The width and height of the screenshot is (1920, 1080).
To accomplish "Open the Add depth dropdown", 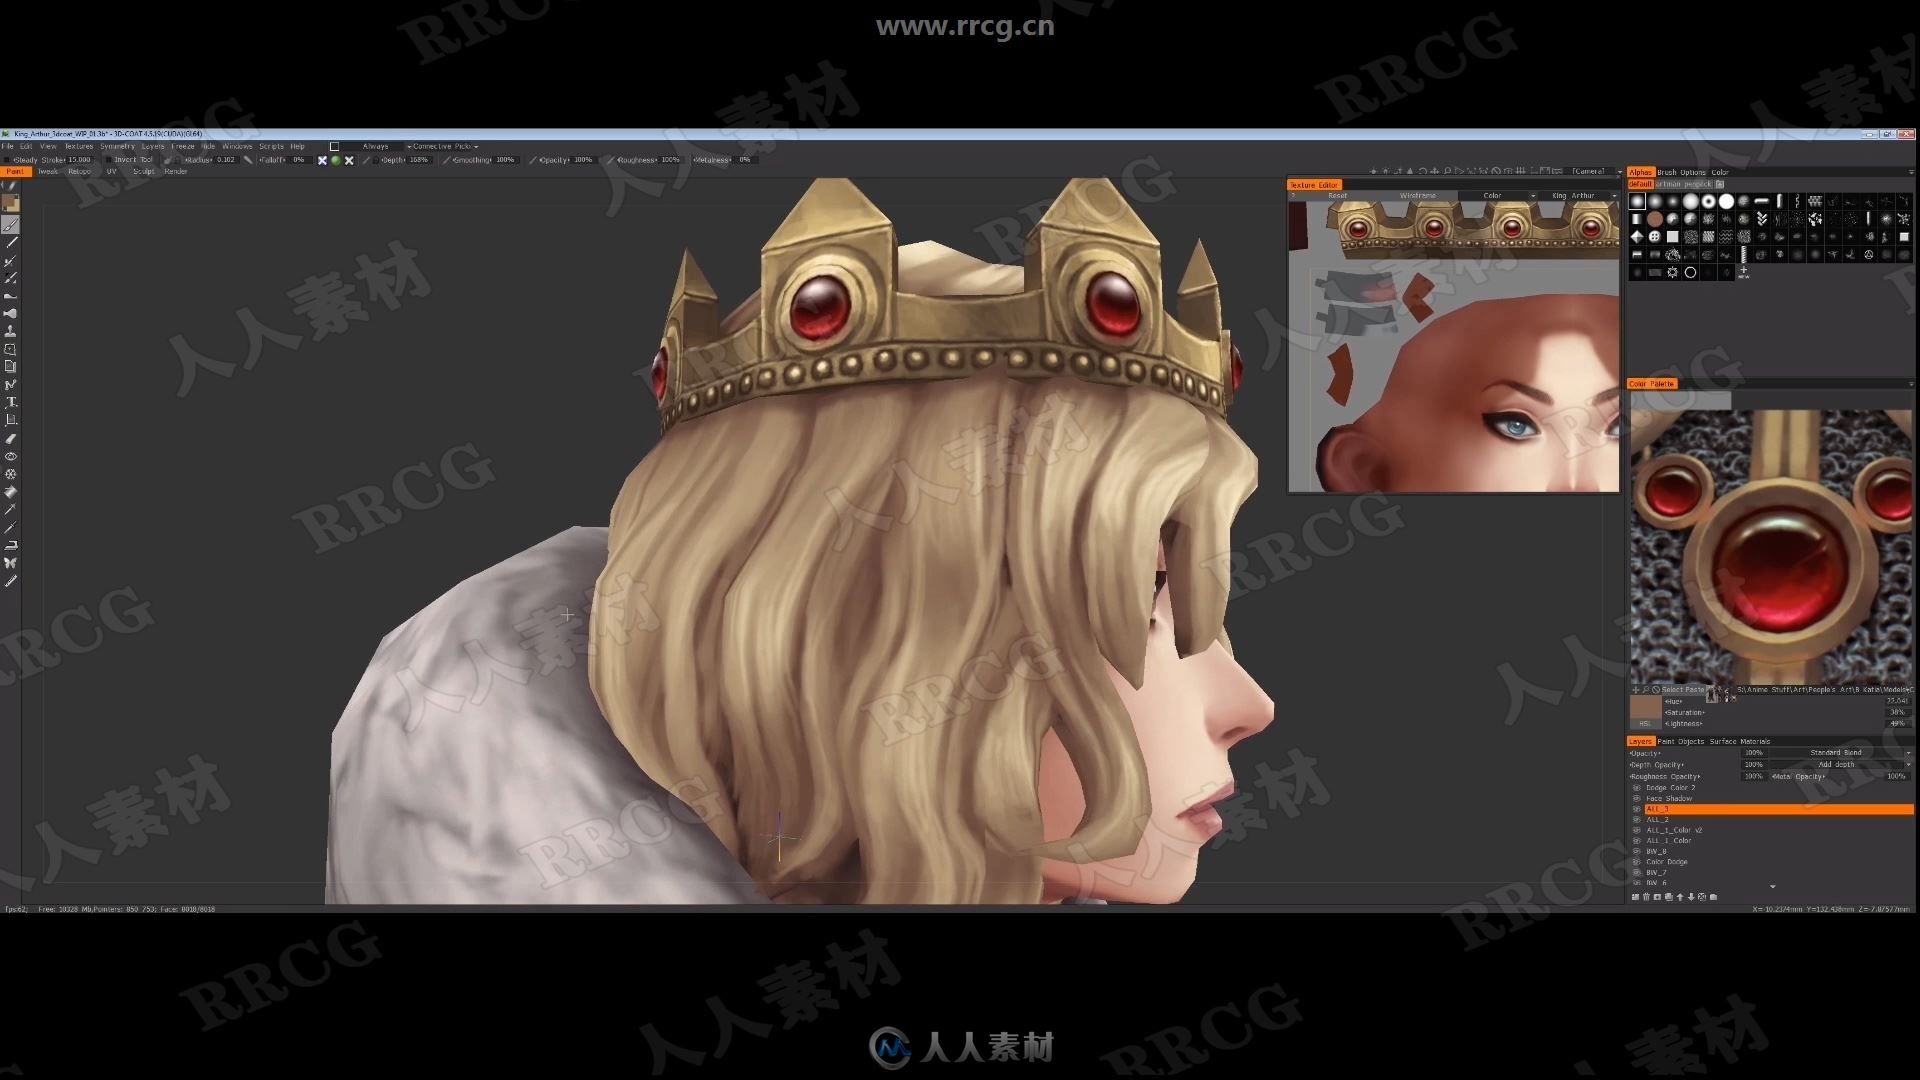I will point(1841,764).
